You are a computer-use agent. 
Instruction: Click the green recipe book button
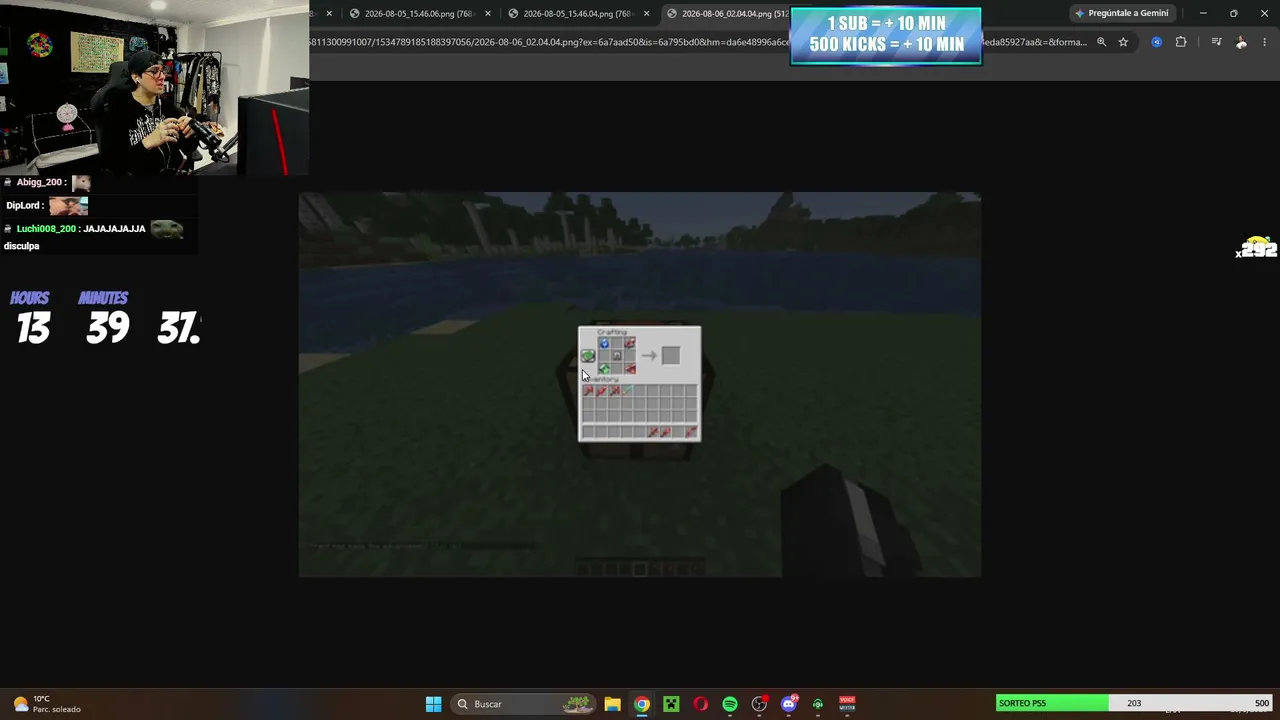point(588,356)
